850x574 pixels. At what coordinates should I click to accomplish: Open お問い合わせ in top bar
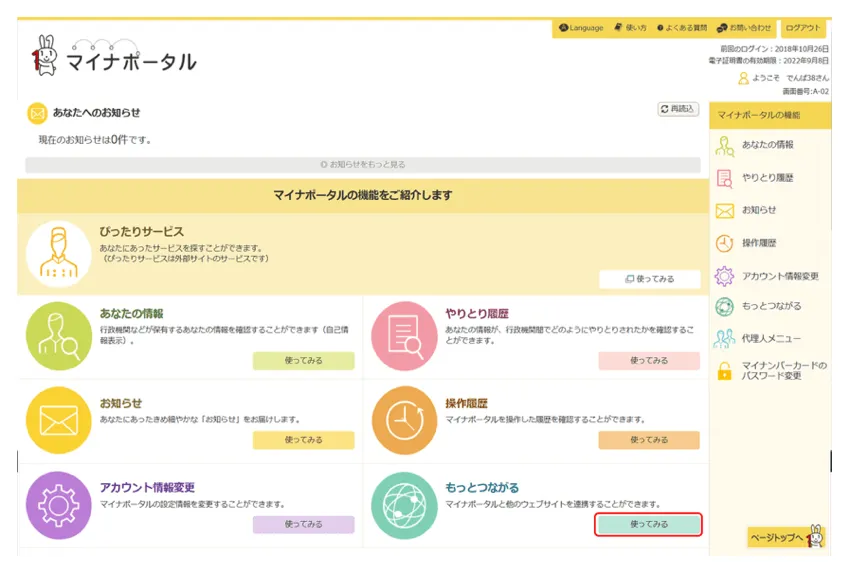(x=744, y=28)
